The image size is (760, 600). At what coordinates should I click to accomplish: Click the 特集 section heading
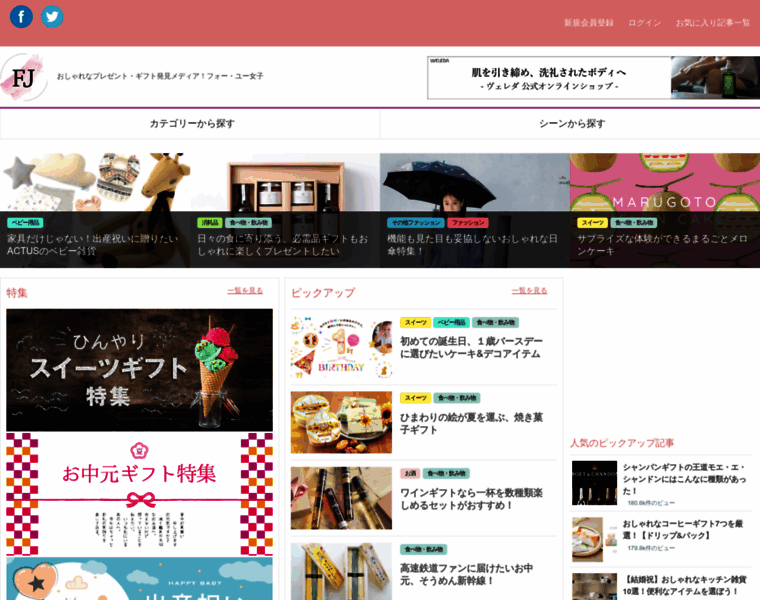coord(16,293)
